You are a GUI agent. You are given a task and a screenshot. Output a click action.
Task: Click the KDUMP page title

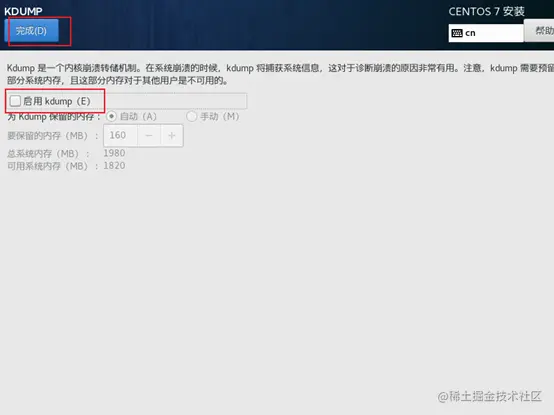pos(23,11)
